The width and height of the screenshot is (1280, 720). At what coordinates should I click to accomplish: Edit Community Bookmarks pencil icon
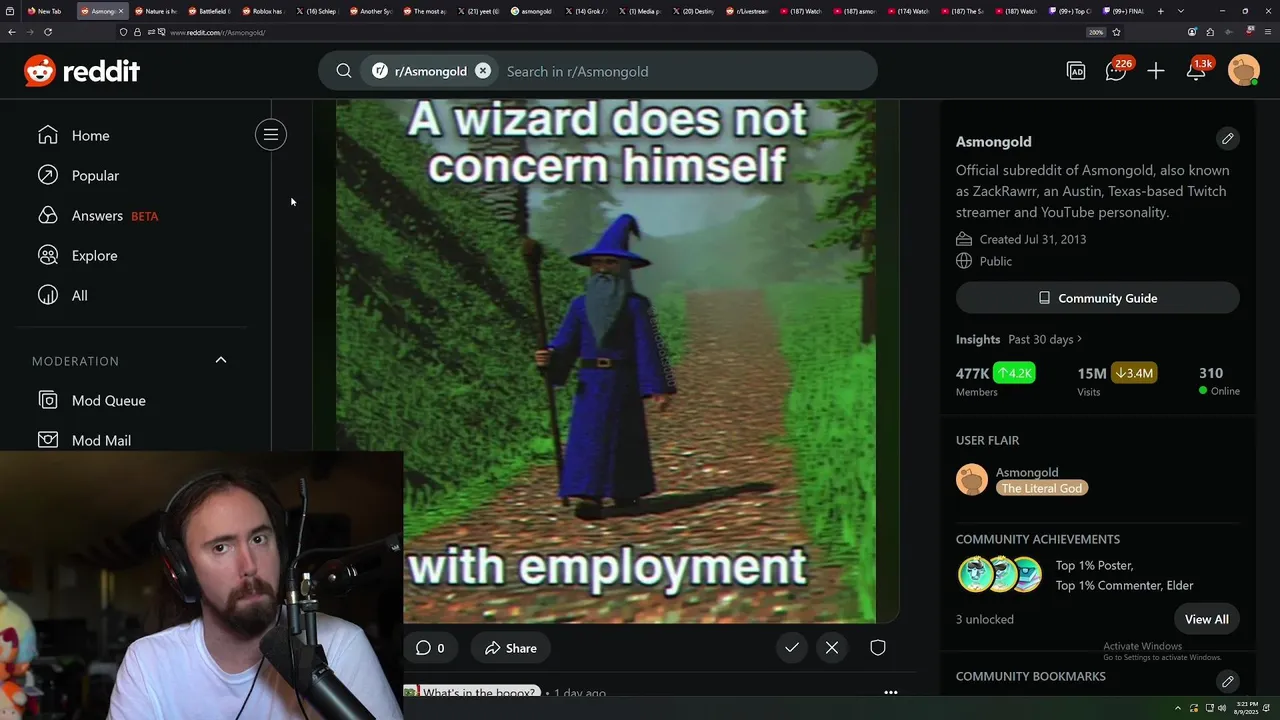1227,681
